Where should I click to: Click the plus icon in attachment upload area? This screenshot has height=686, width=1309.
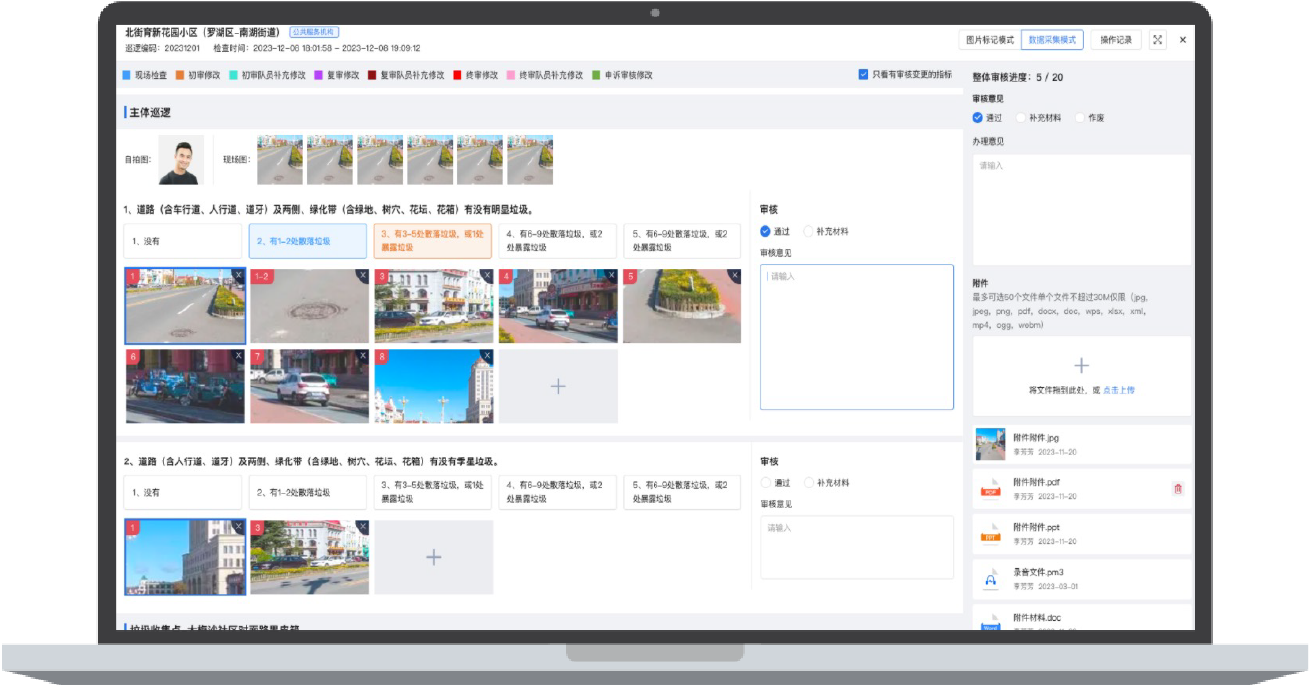1081,366
